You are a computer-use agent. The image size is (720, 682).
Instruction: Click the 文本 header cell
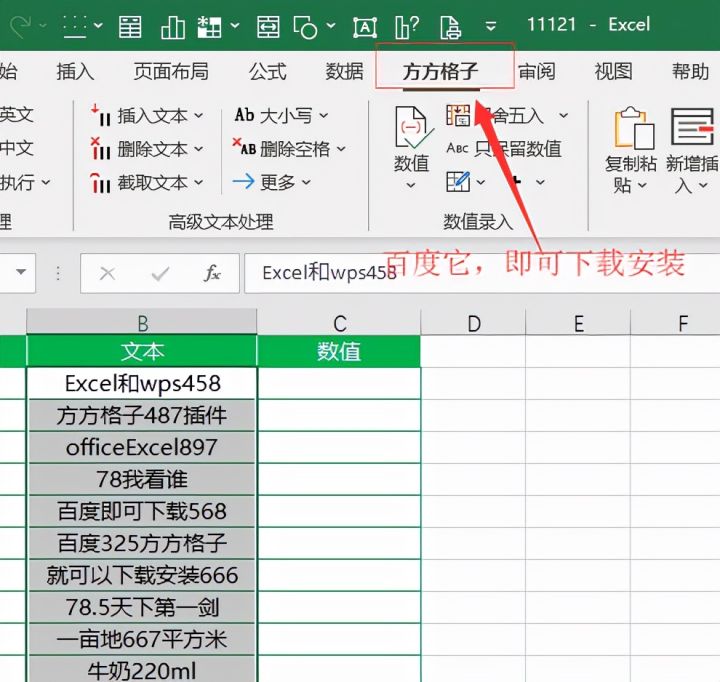point(142,351)
